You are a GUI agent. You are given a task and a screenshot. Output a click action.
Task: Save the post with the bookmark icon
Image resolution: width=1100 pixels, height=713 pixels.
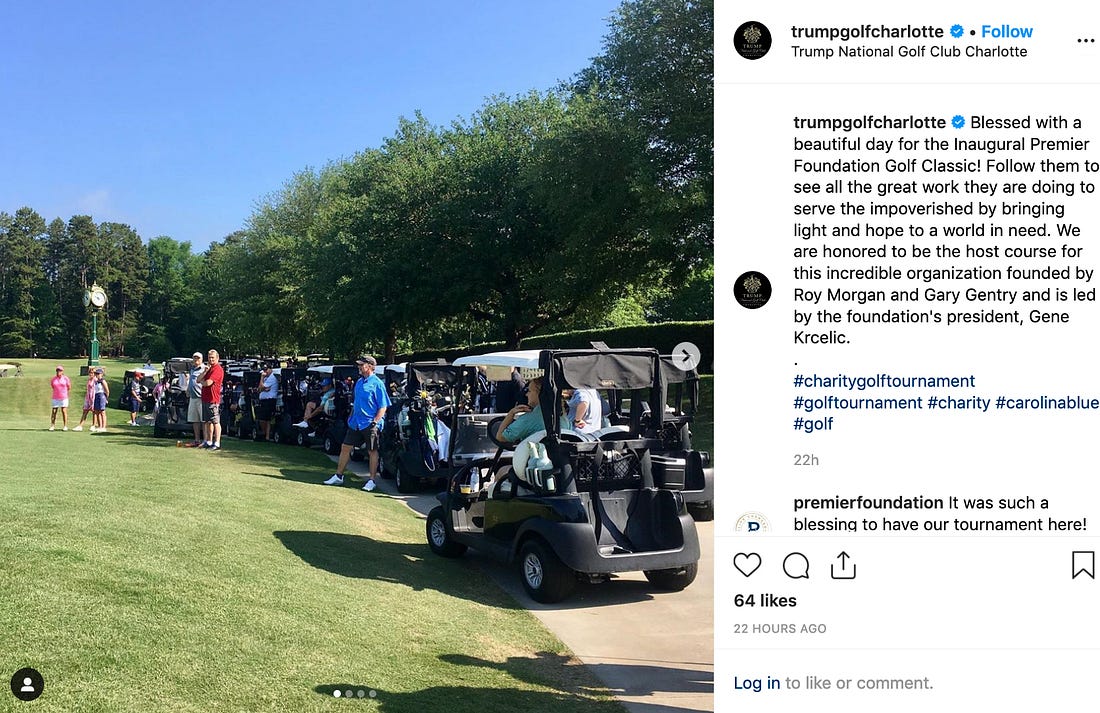pos(1082,565)
